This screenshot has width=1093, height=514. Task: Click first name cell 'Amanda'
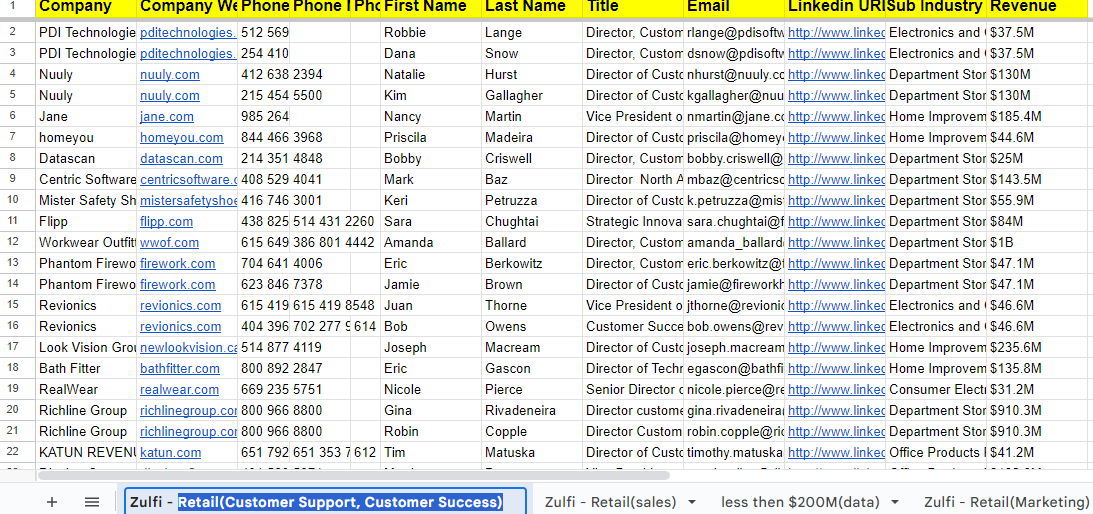point(431,242)
